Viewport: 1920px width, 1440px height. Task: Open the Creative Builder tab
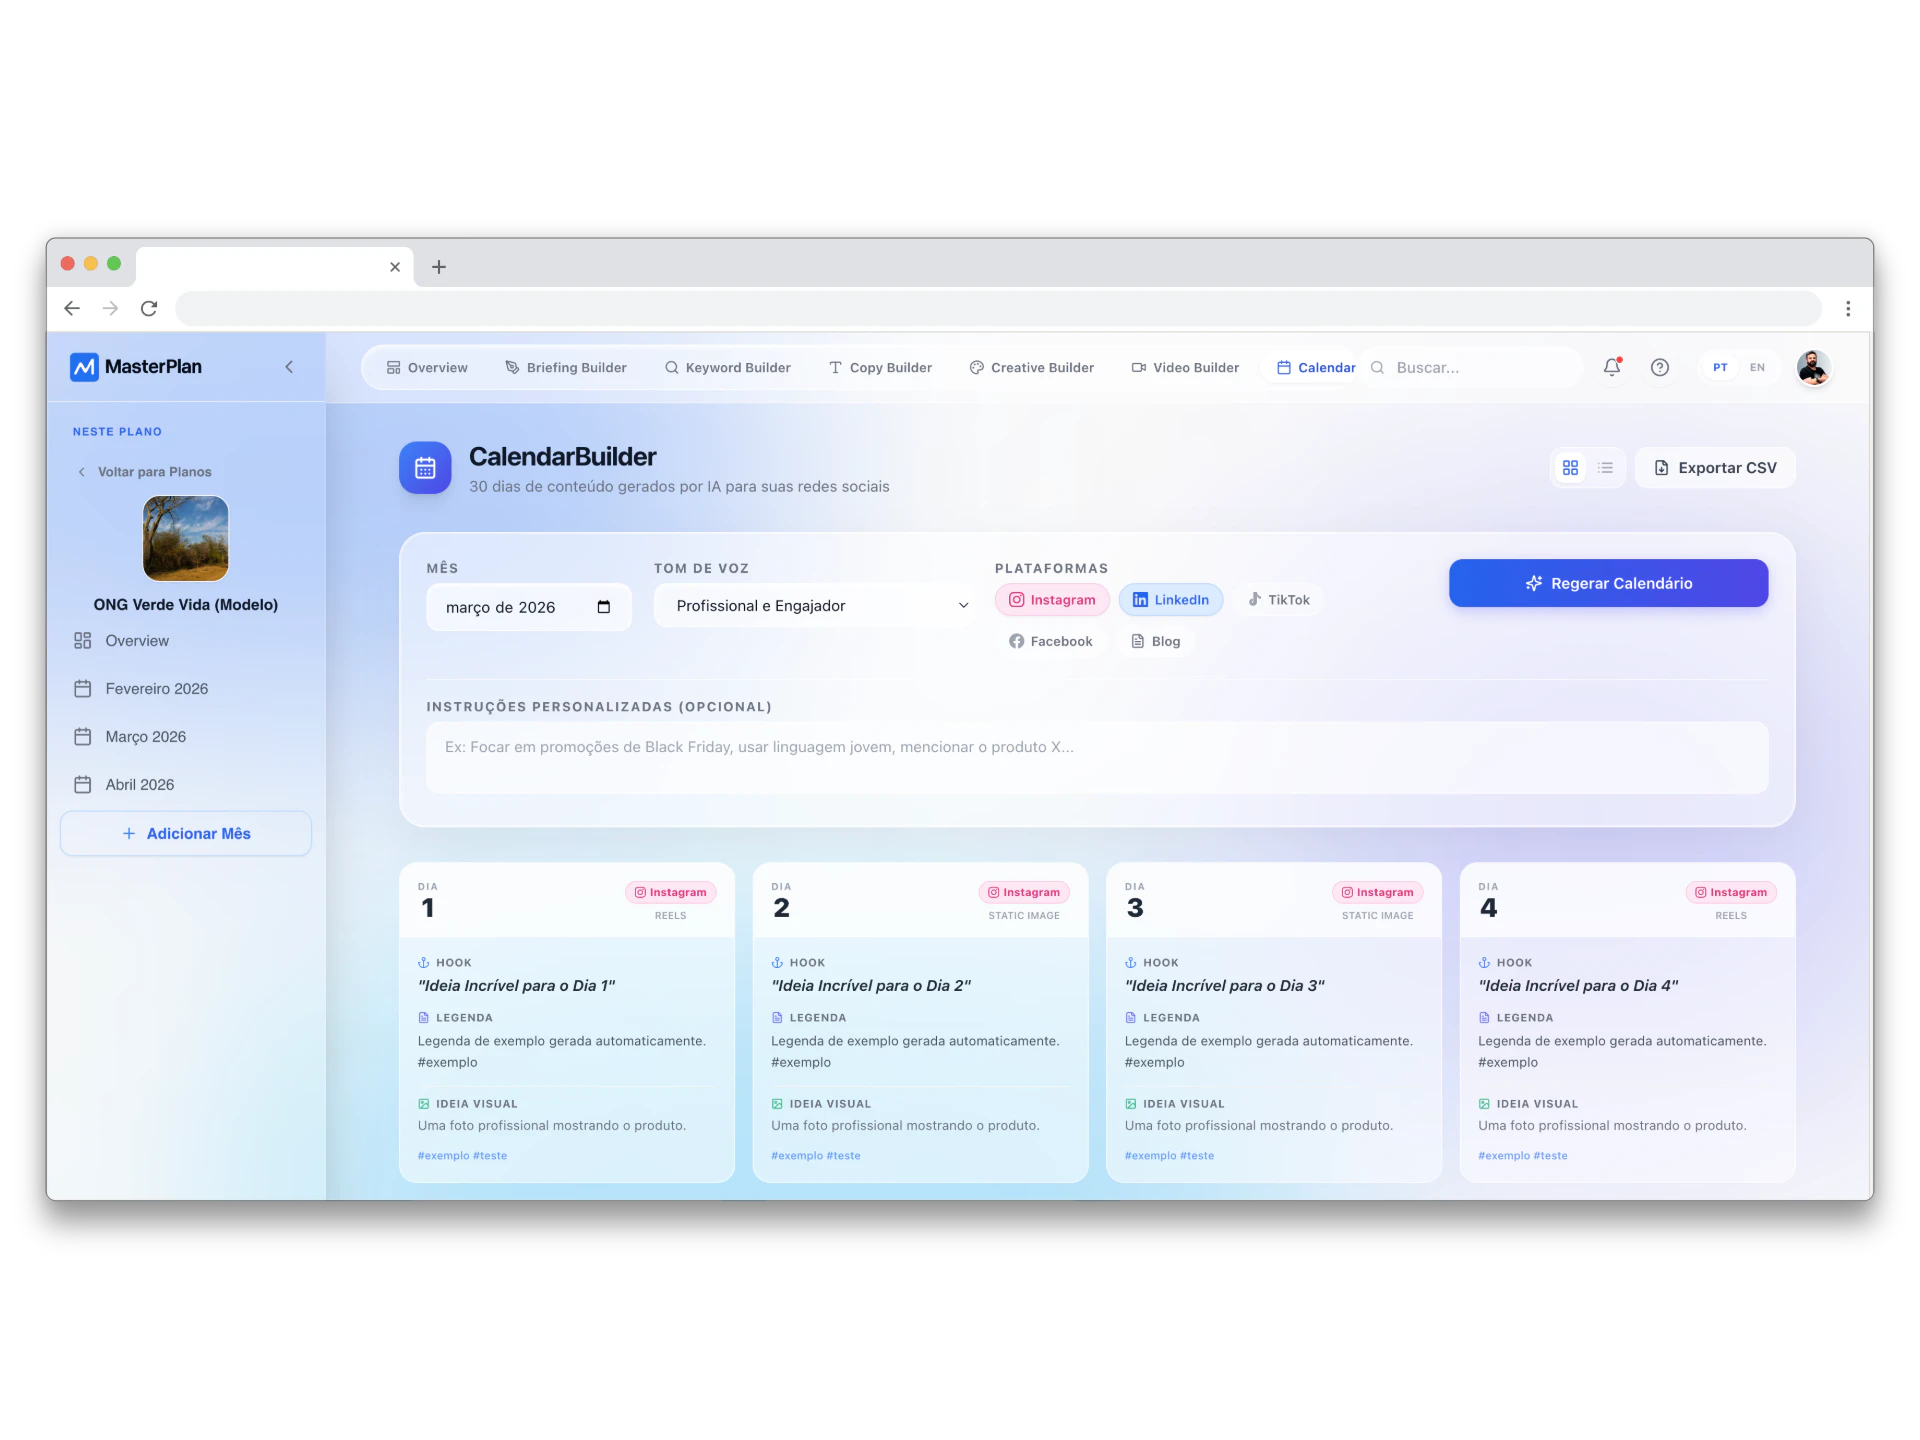click(1031, 367)
